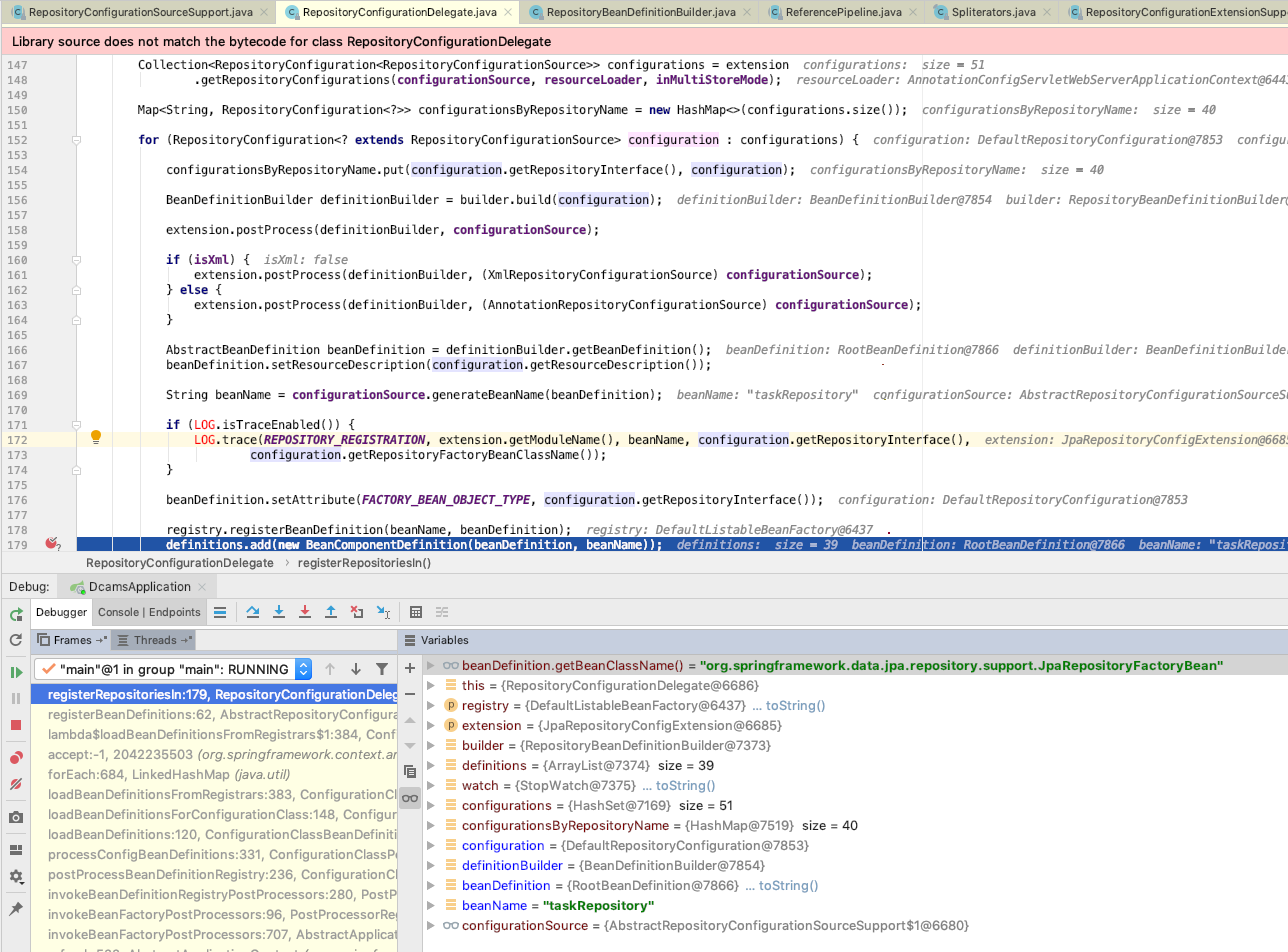1288x952 pixels.
Task: Toggle the breakpoint on line 179
Action: click(52, 541)
